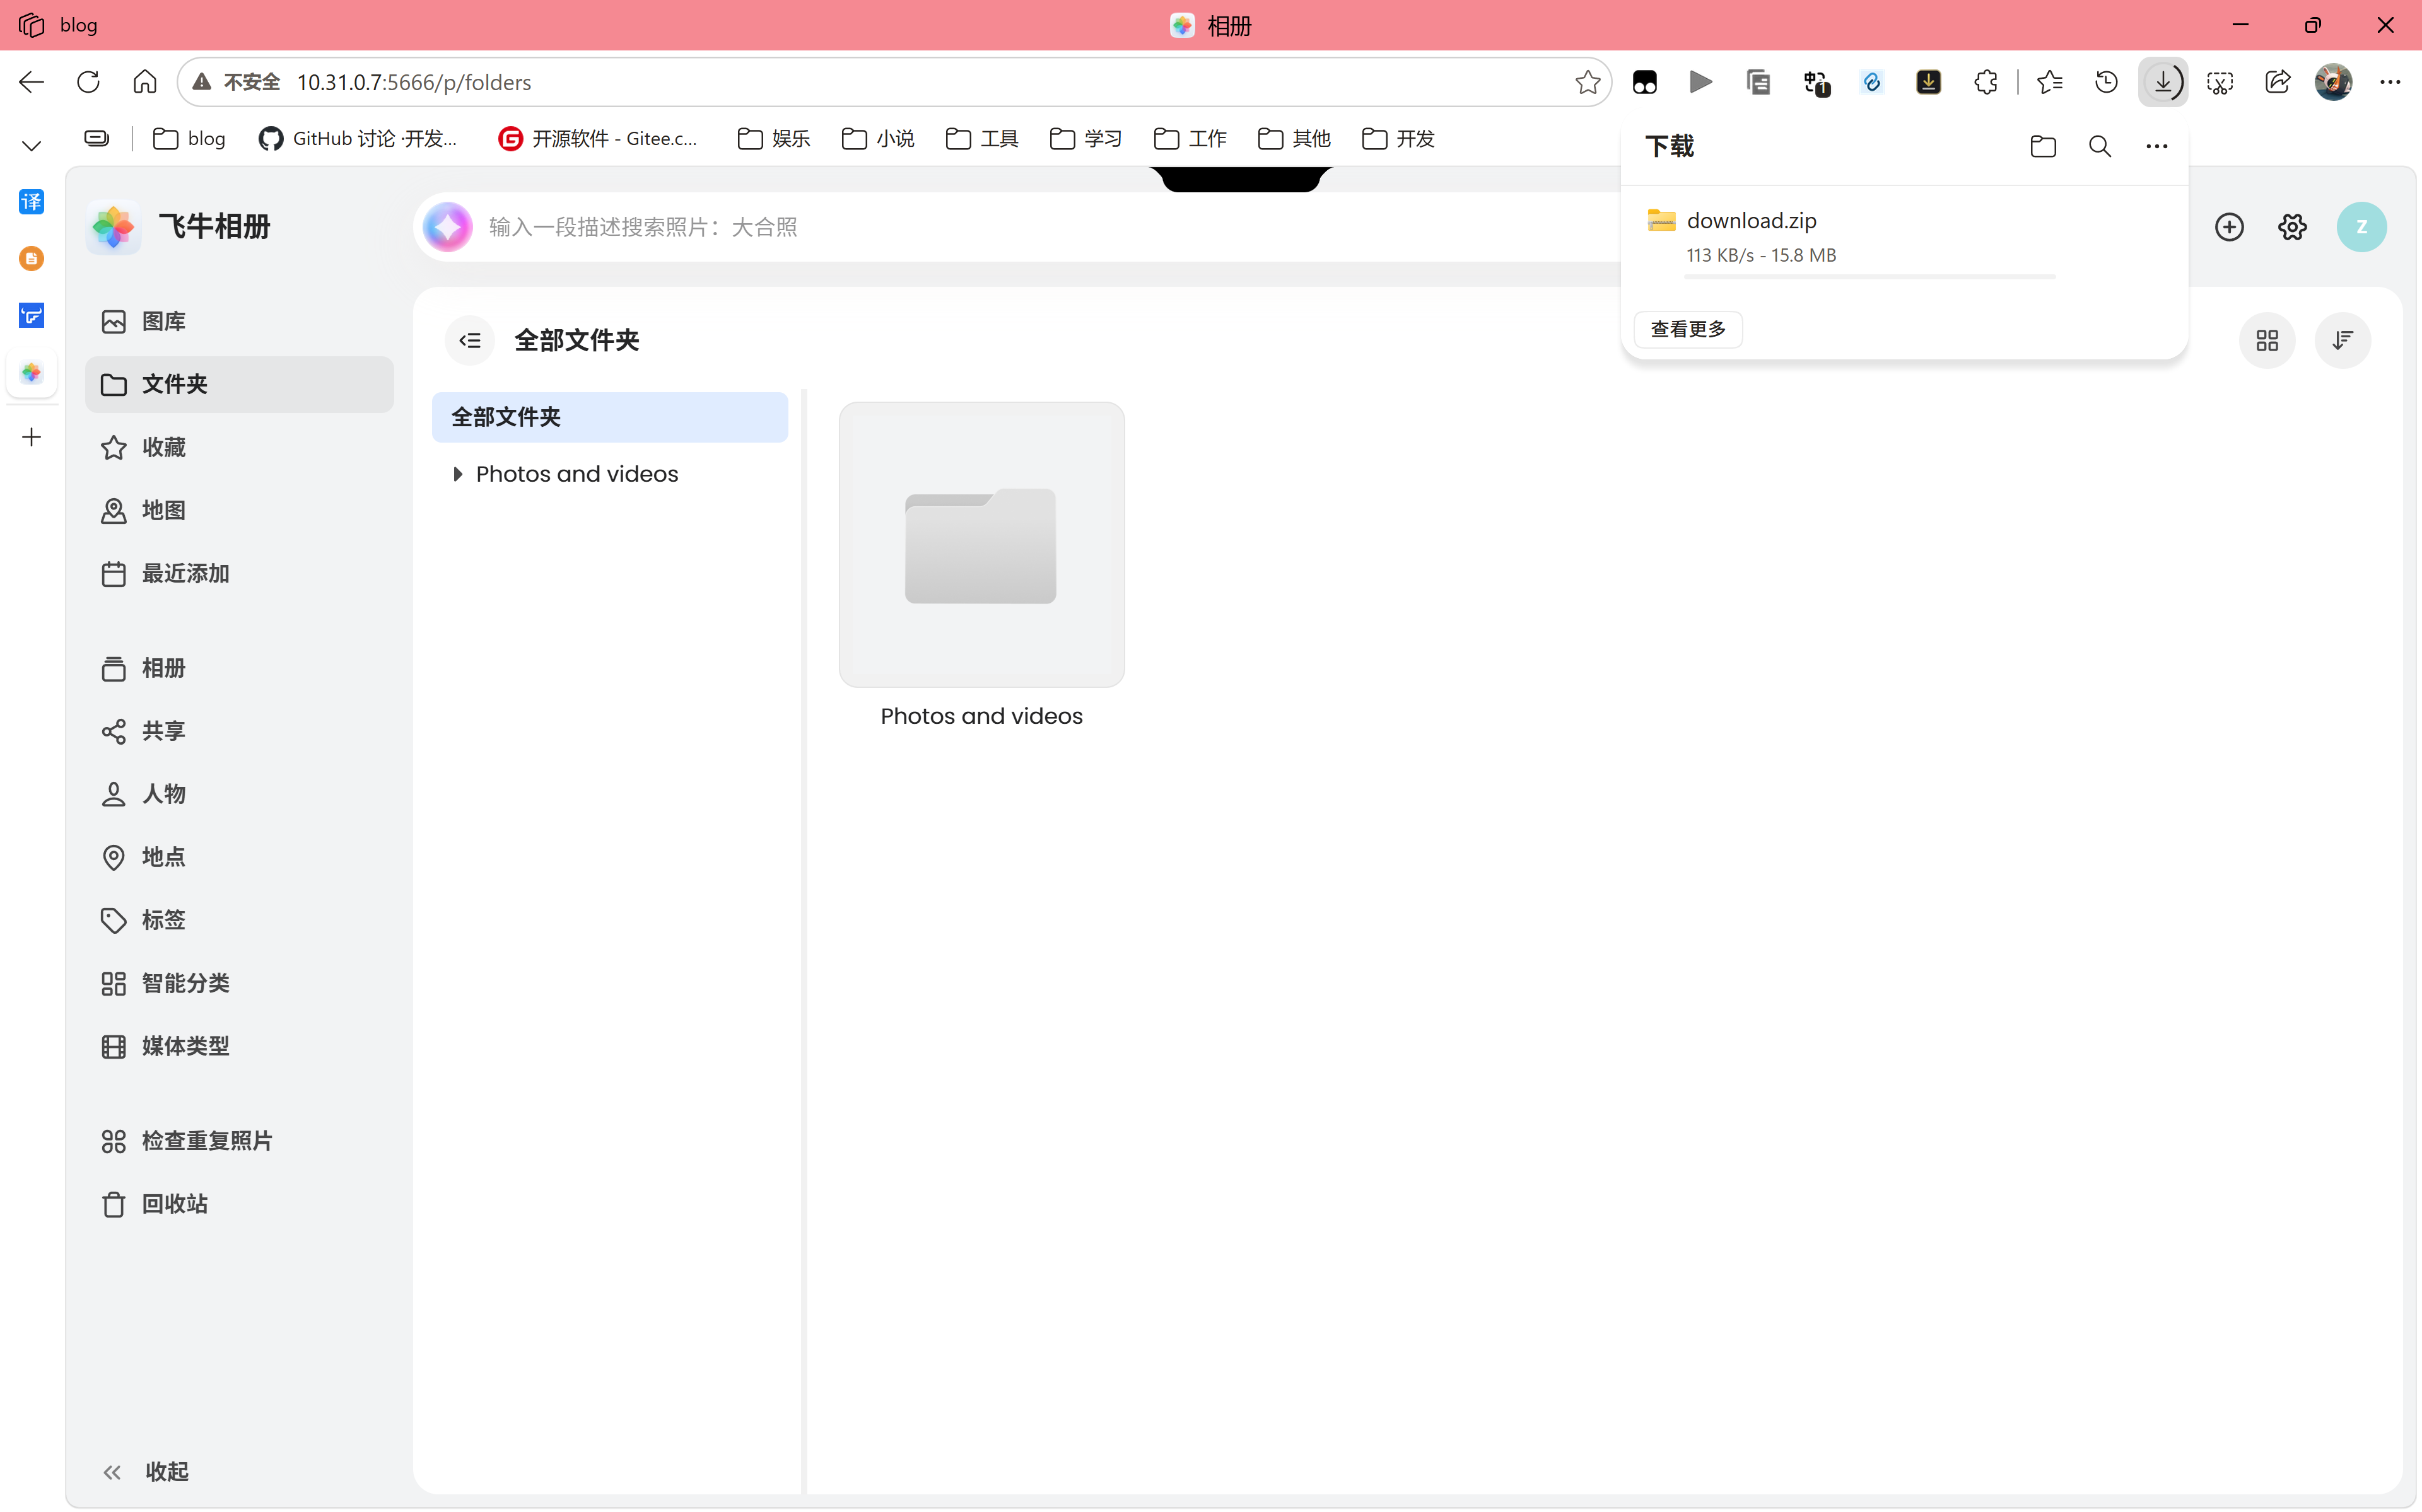Open the download.zip file link
Image resolution: width=2422 pixels, height=1512 pixels.
tap(1751, 220)
